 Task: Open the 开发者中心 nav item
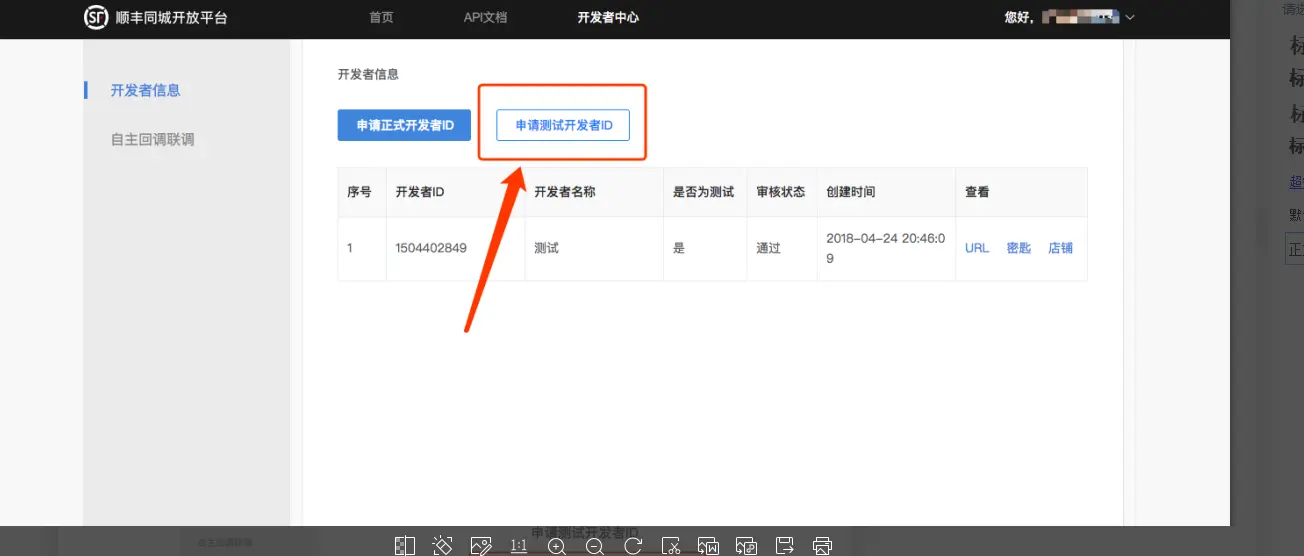point(608,17)
